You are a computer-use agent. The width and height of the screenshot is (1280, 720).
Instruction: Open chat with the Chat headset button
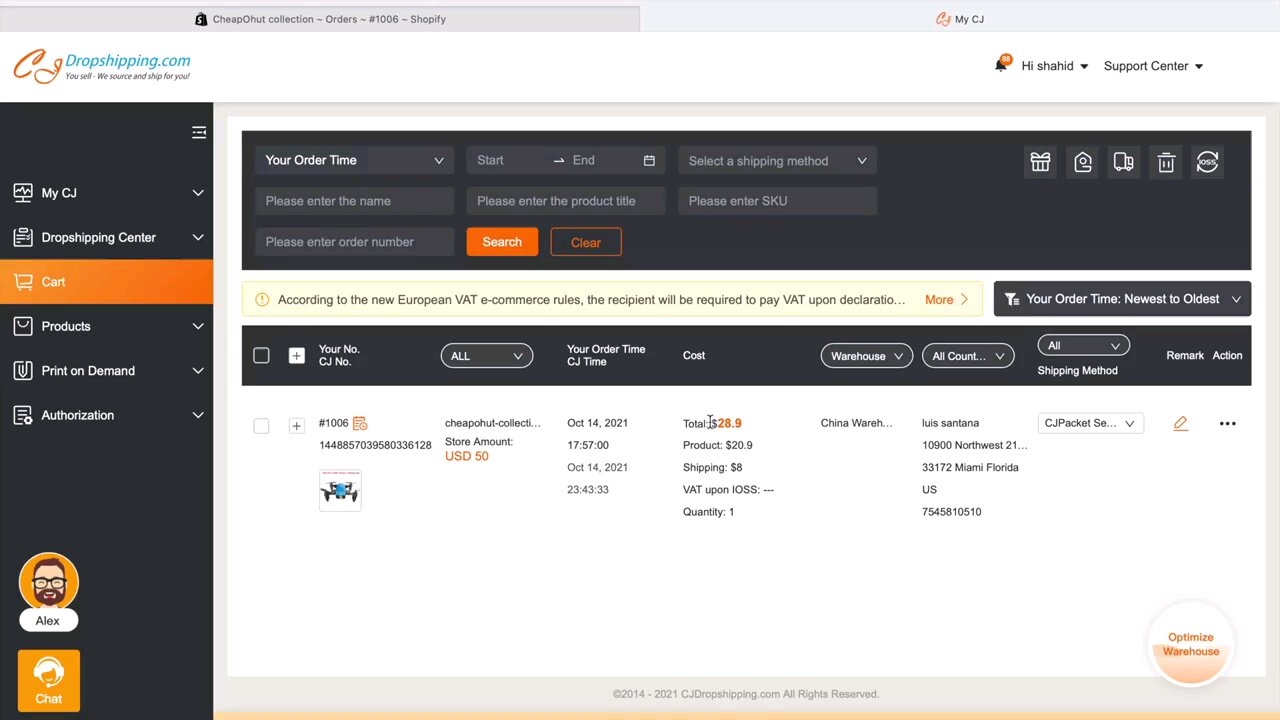tap(48, 681)
